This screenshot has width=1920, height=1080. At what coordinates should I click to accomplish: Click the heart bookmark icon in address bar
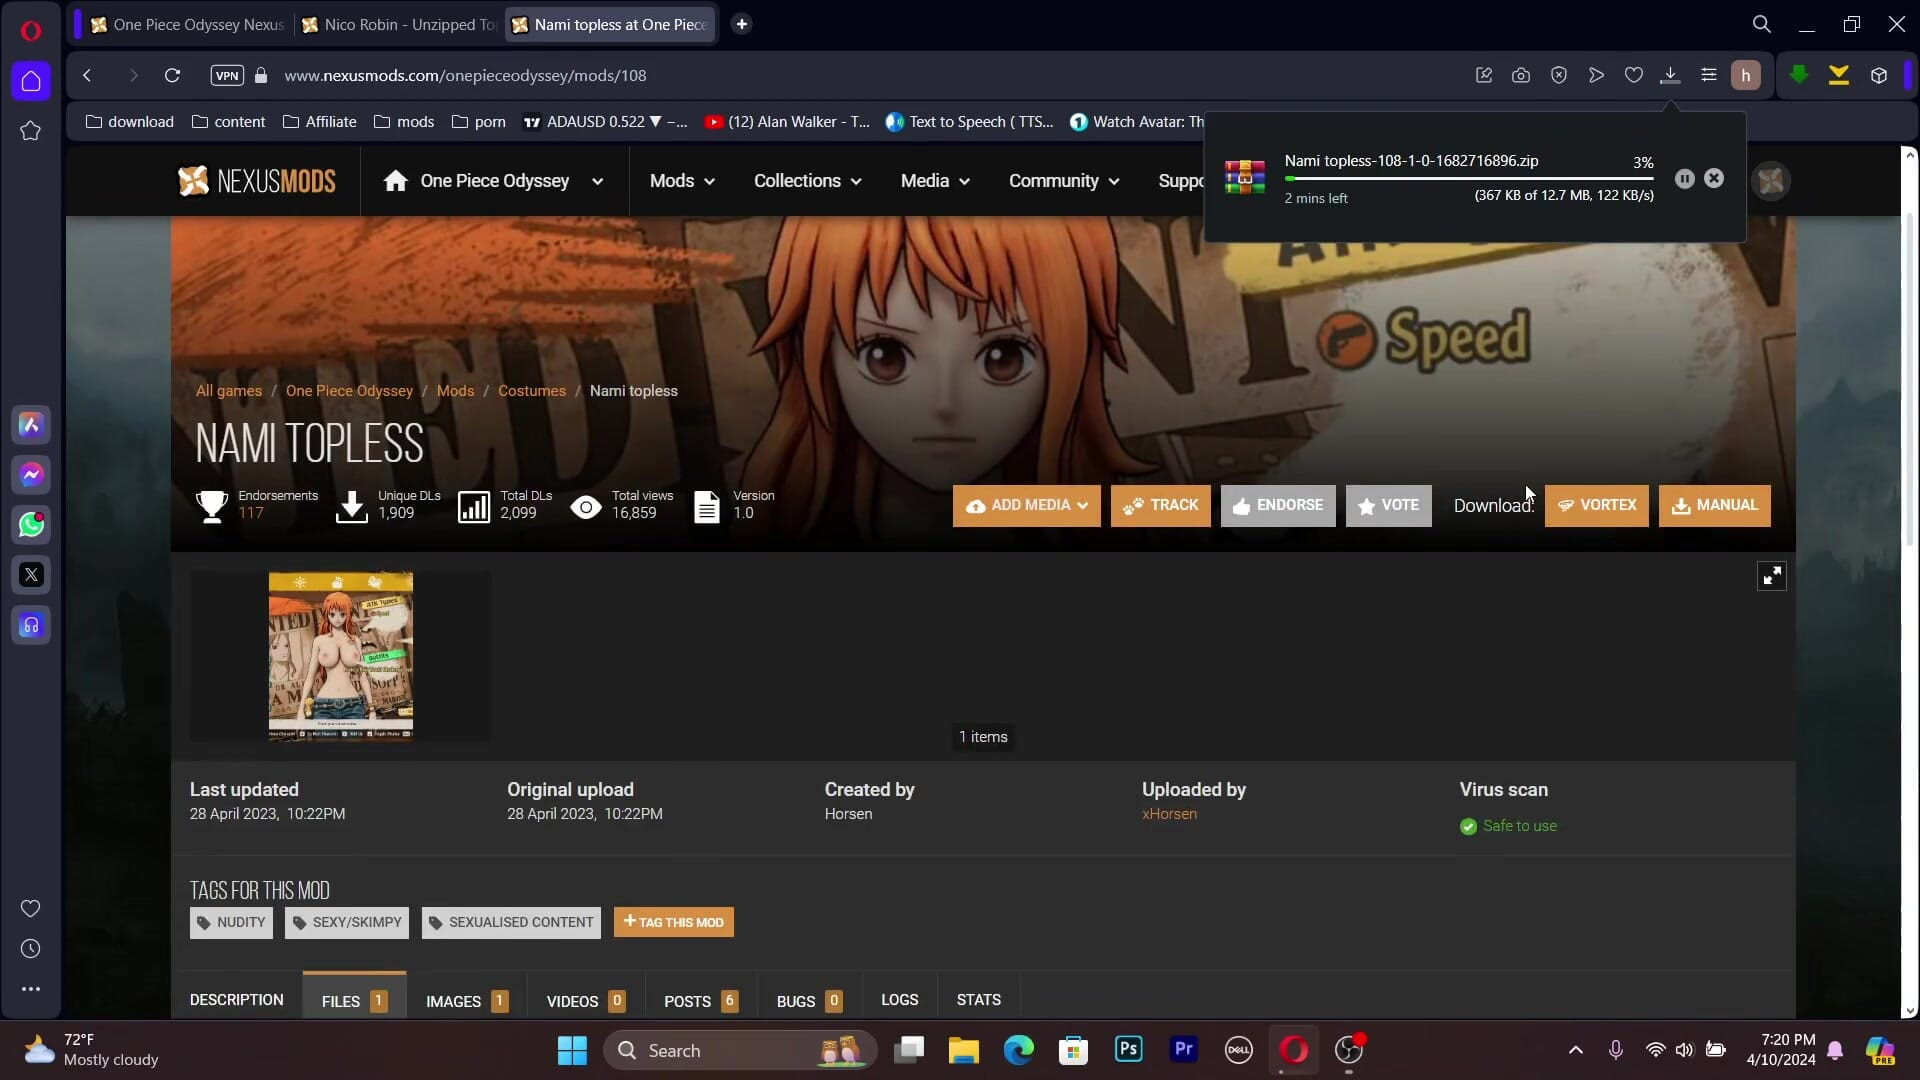pos(1633,76)
